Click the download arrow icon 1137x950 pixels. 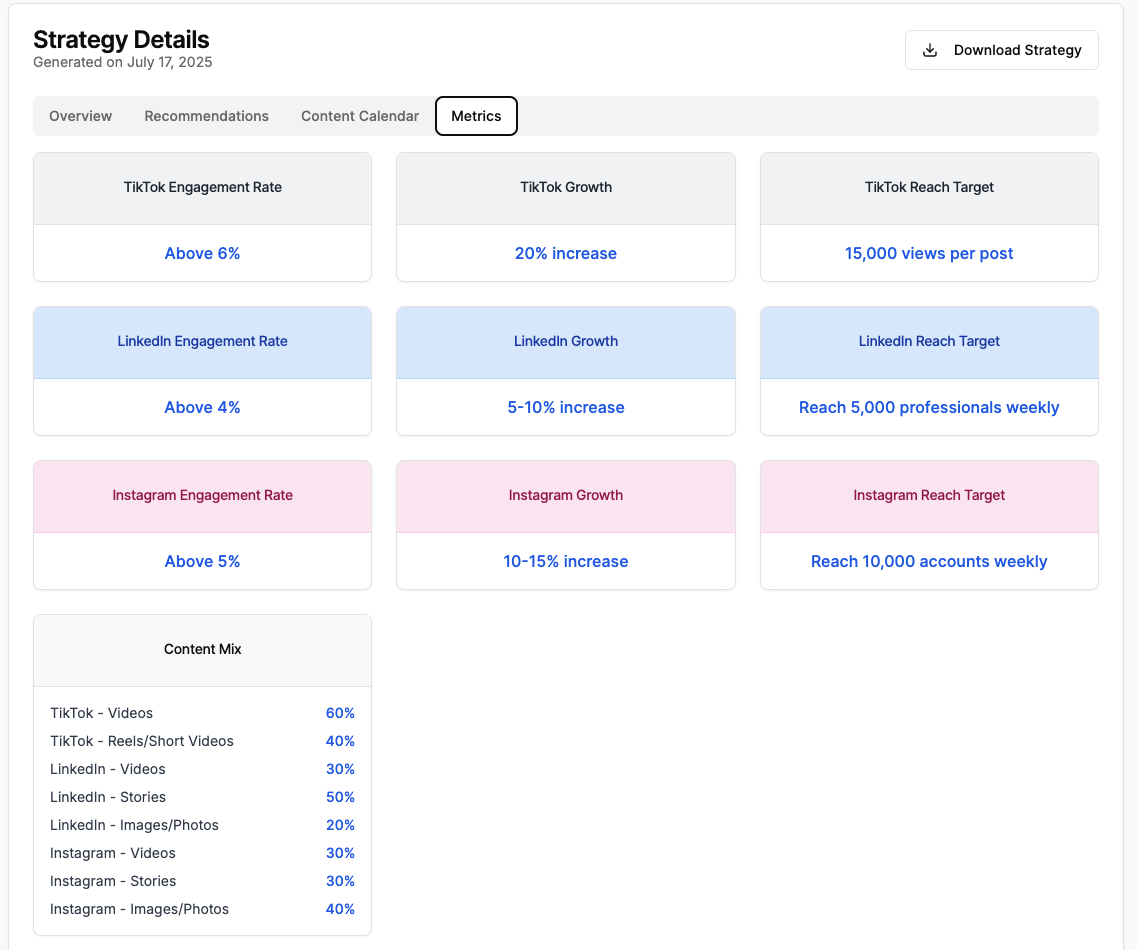(x=930, y=50)
